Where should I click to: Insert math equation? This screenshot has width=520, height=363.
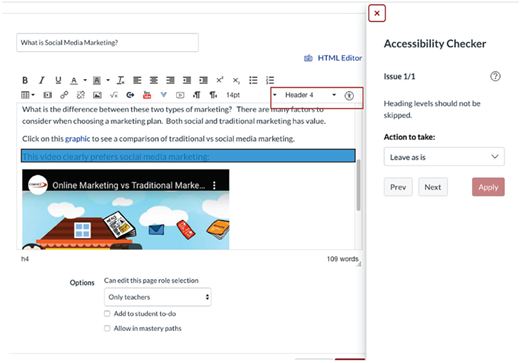[114, 95]
